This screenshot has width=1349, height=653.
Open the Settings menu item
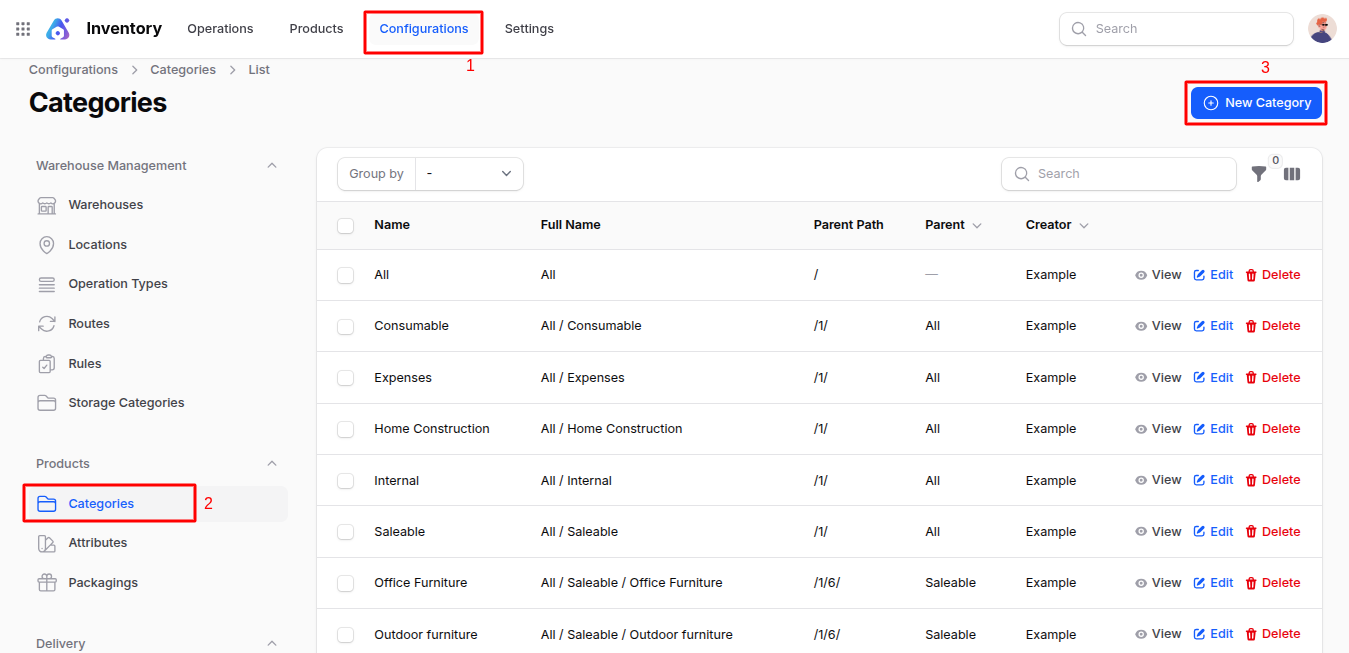pos(529,28)
